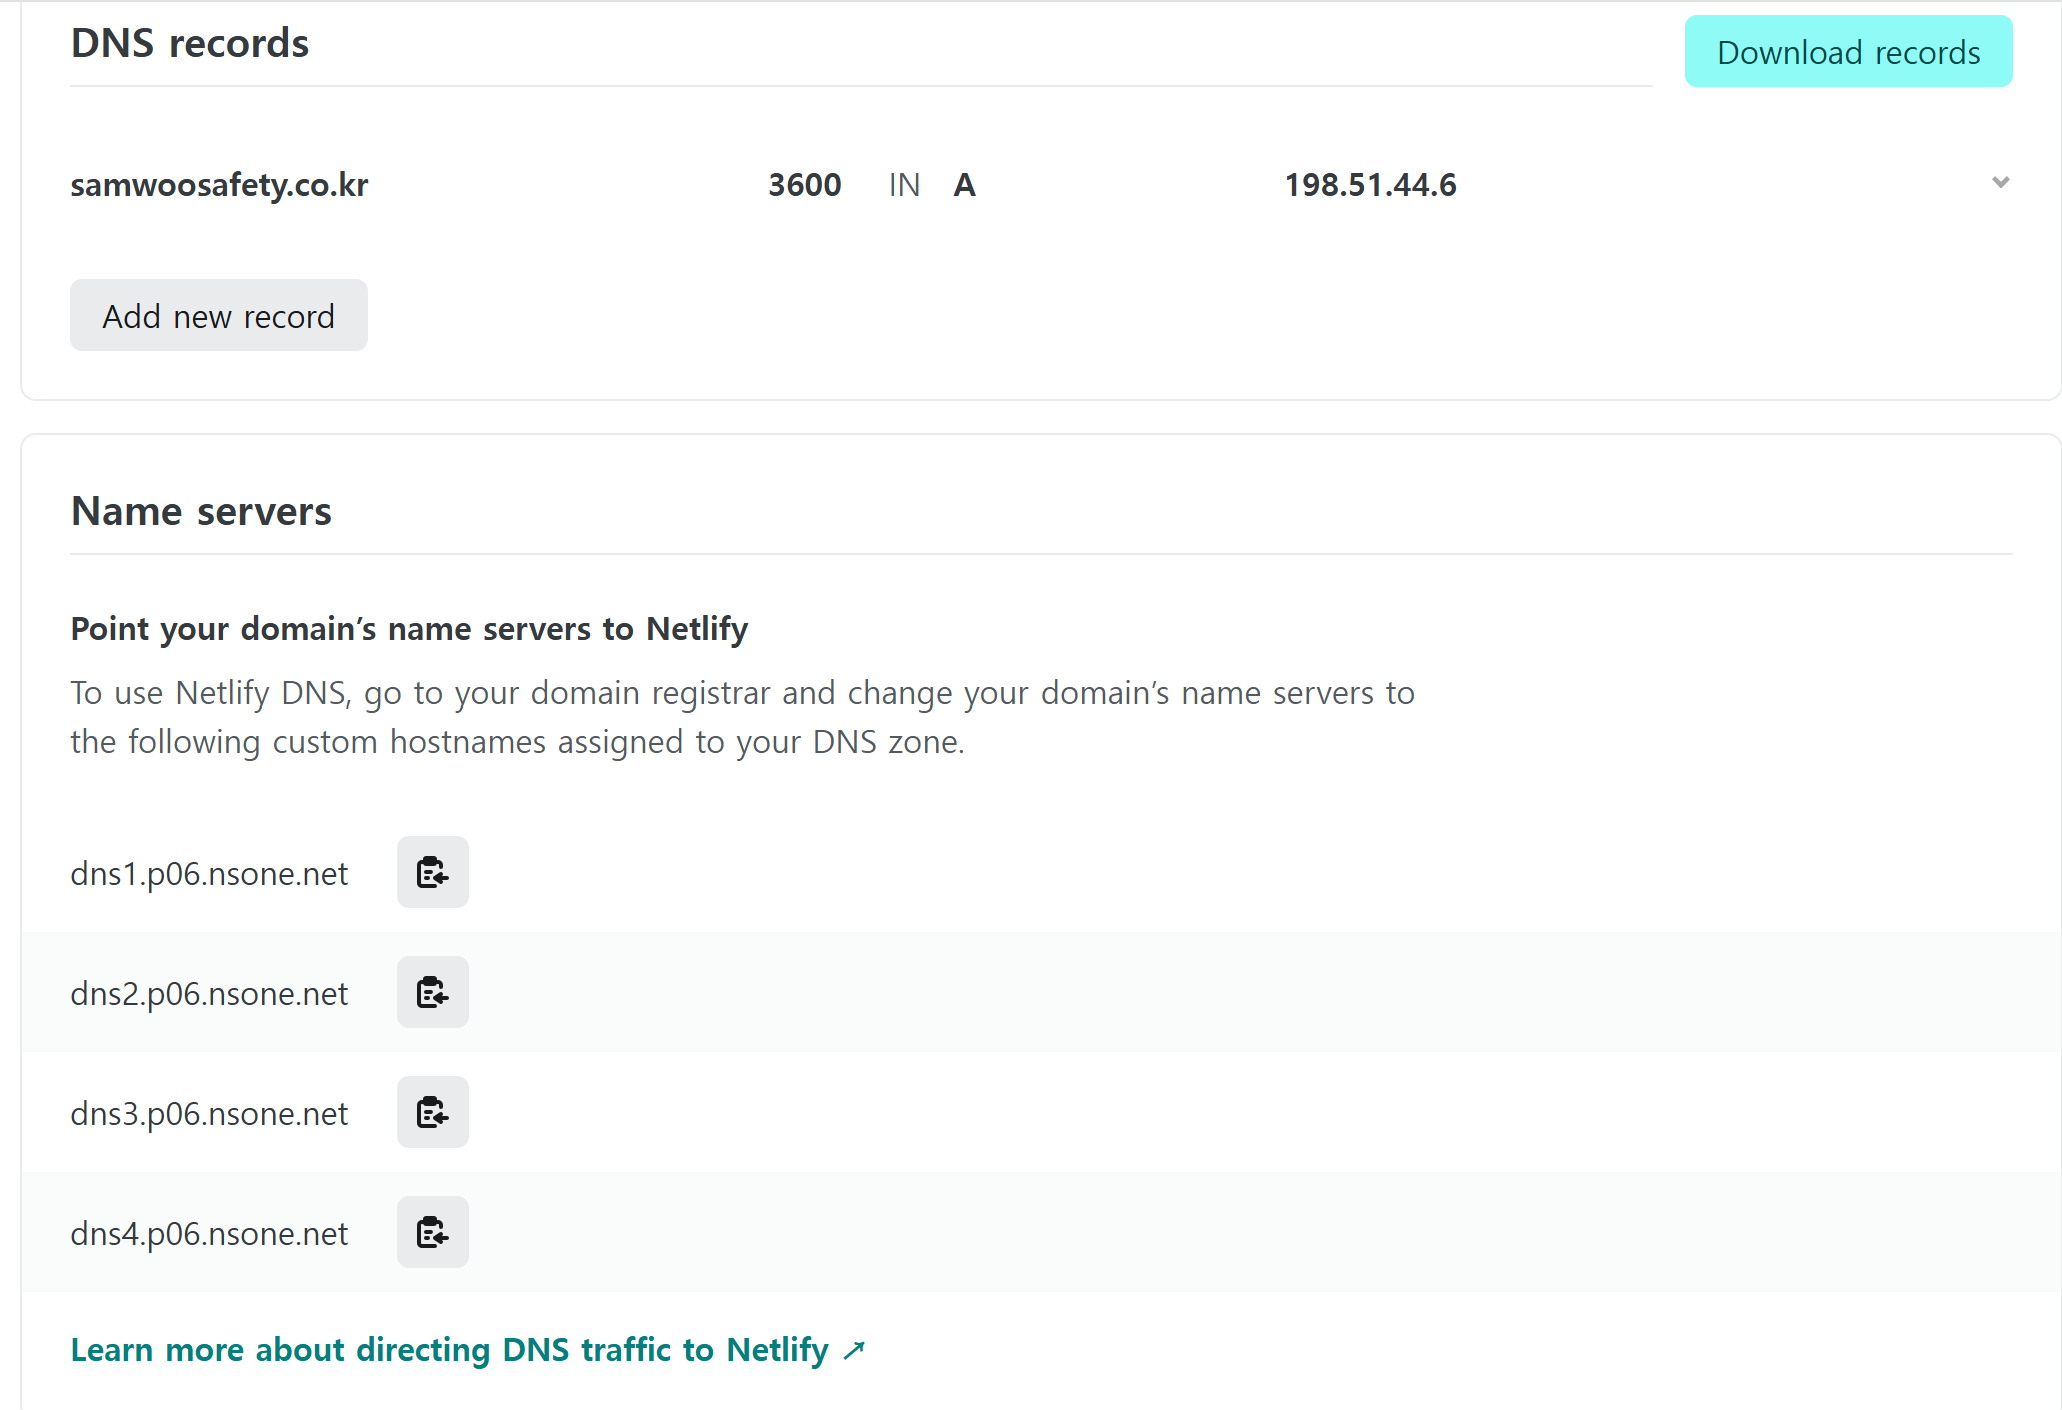2062x1410 pixels.
Task: Copy the dns2.p06.nsone.net hostname
Action: (432, 992)
